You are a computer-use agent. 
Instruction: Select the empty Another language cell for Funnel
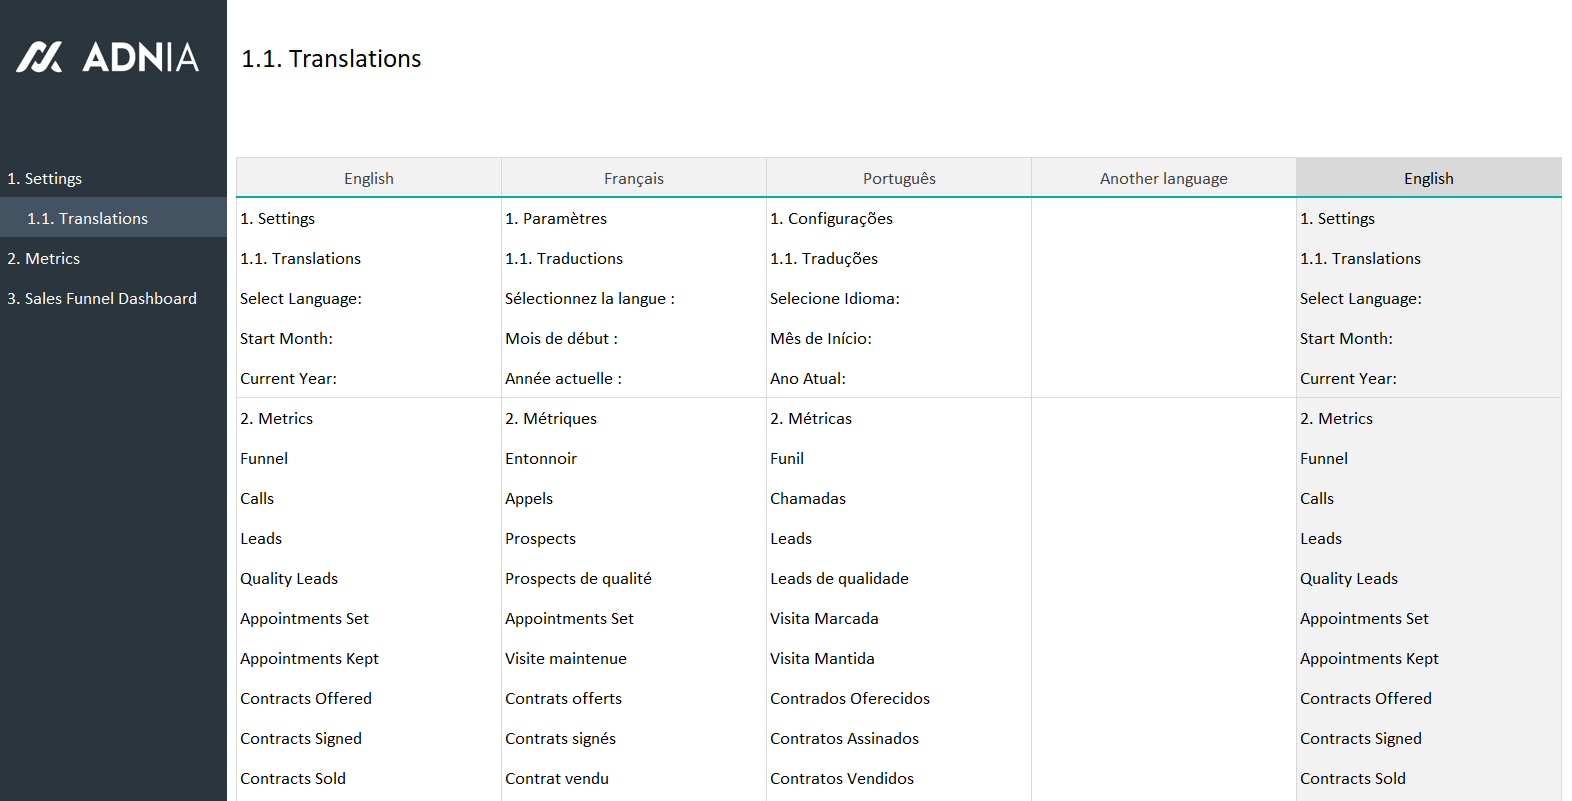(1163, 458)
